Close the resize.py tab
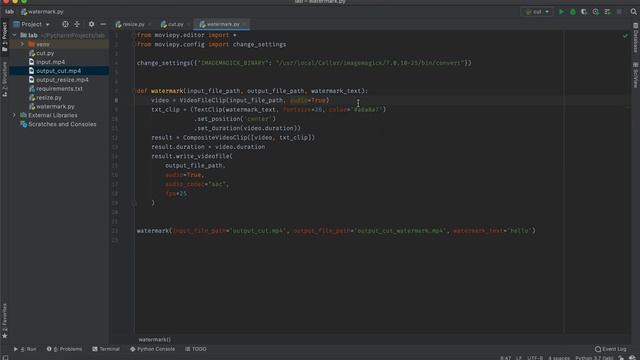This screenshot has height=360, width=640. (x=150, y=24)
